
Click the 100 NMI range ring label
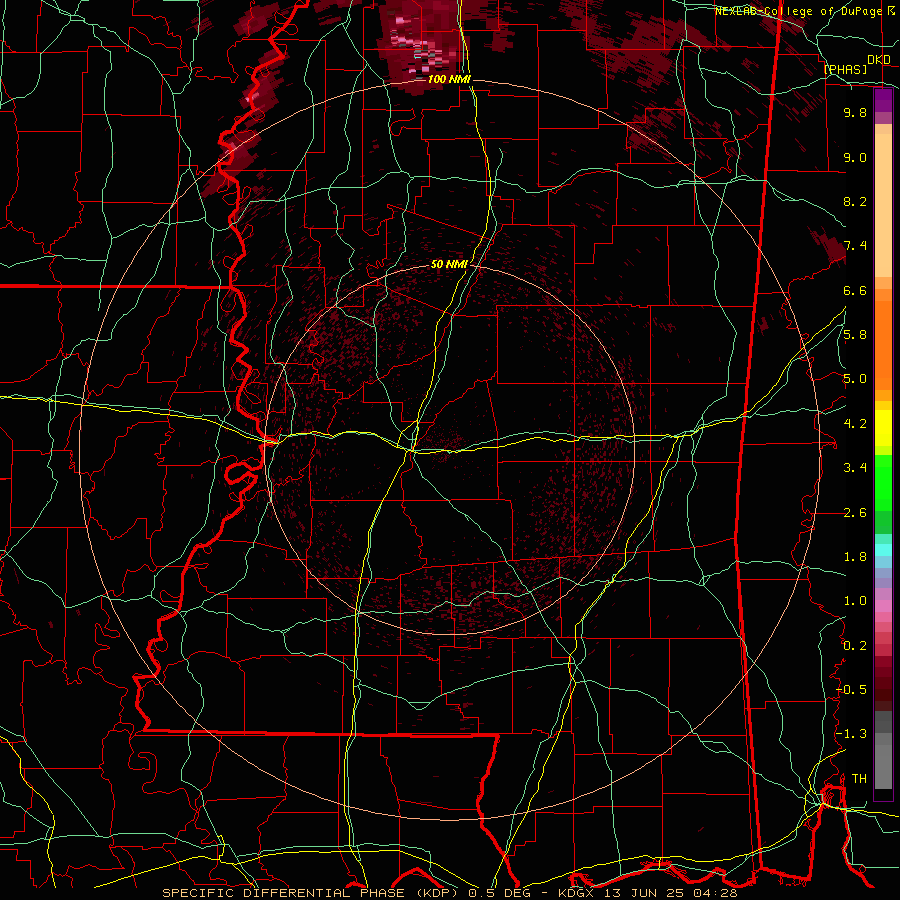(x=449, y=79)
